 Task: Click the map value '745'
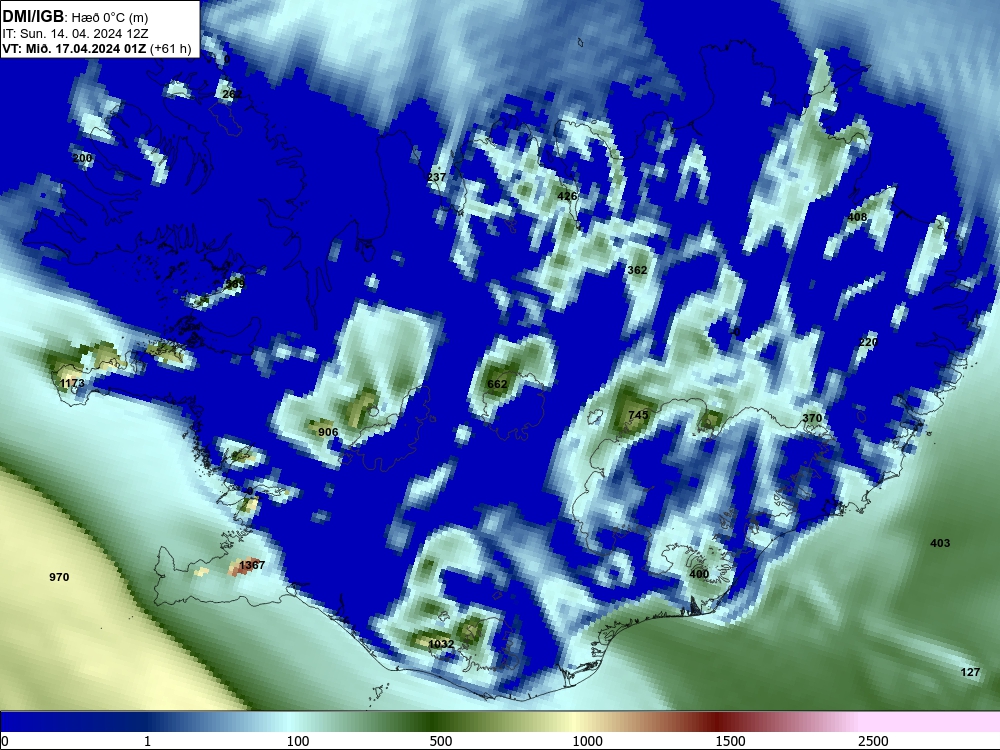tap(638, 415)
